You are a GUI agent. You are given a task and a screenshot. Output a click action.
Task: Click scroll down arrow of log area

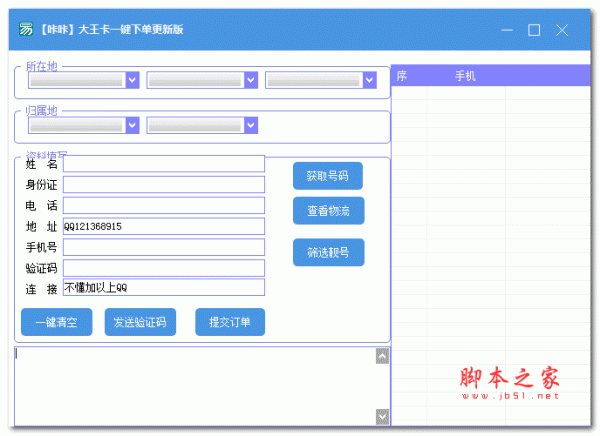[382, 417]
